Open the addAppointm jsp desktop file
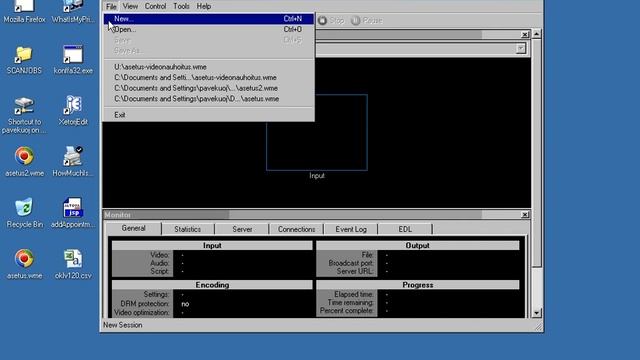 (73, 213)
